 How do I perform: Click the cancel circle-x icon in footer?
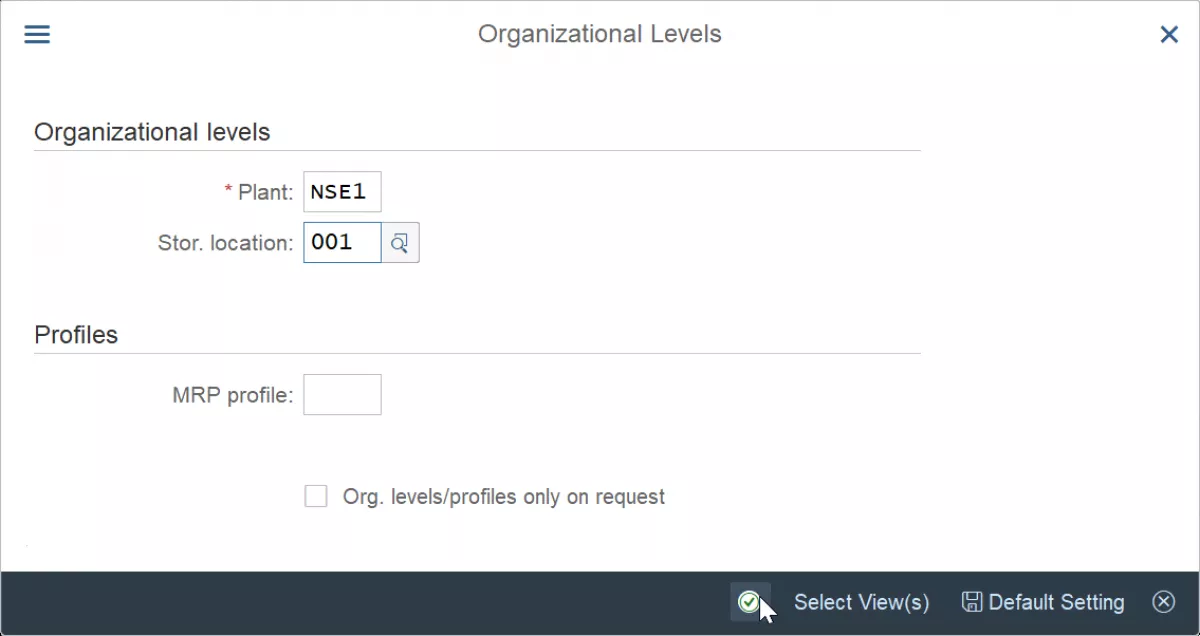(1163, 602)
